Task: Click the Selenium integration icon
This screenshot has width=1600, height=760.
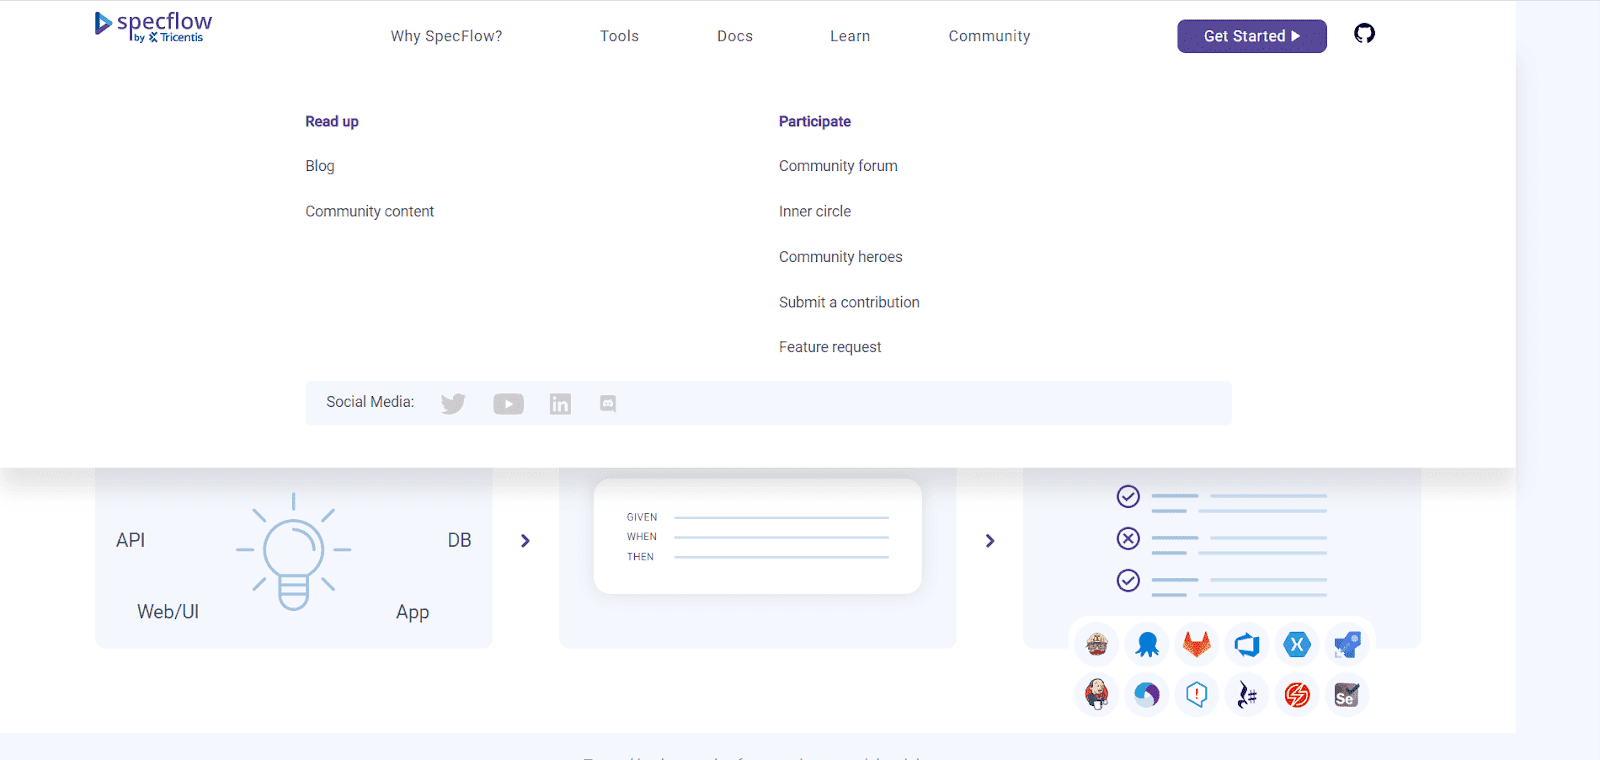Action: [1347, 694]
